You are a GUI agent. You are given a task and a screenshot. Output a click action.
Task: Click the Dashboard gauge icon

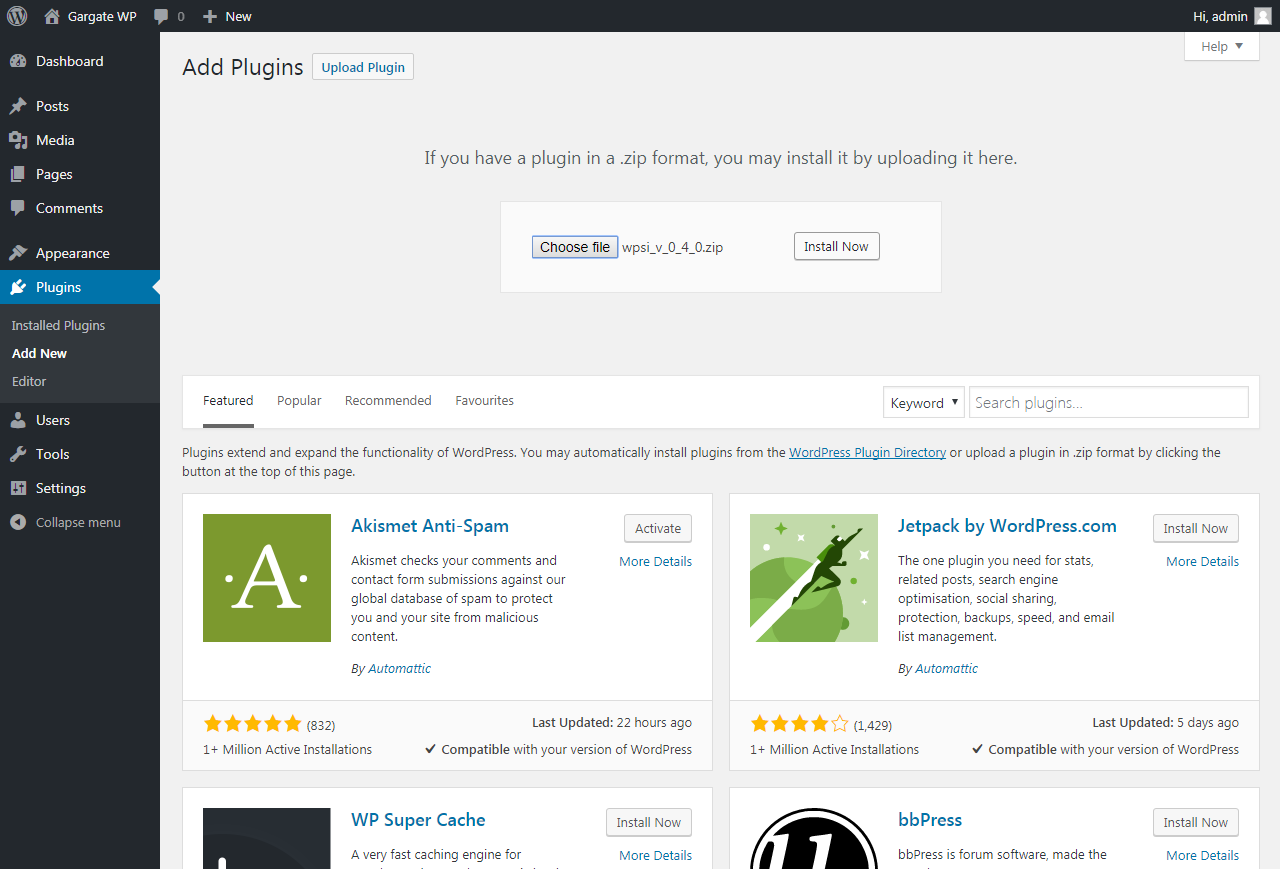[x=18, y=61]
